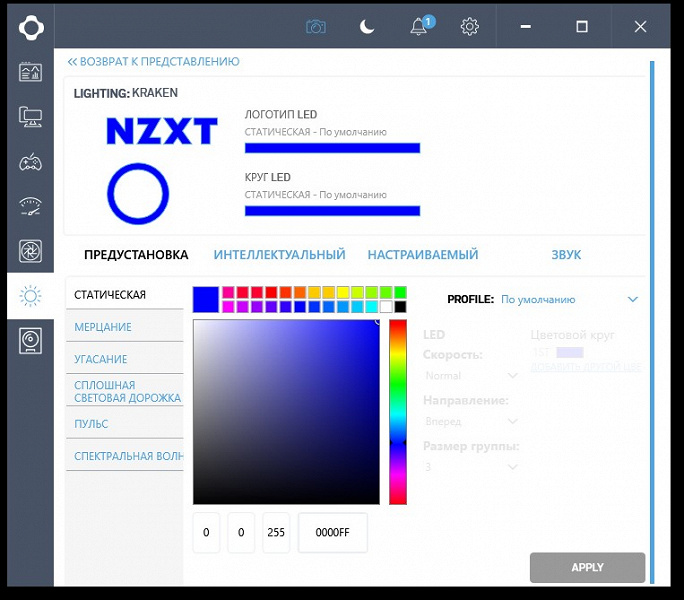Viewport: 684px width, 600px height.
Task: Click the blue value field showing 255
Action: coord(276,532)
